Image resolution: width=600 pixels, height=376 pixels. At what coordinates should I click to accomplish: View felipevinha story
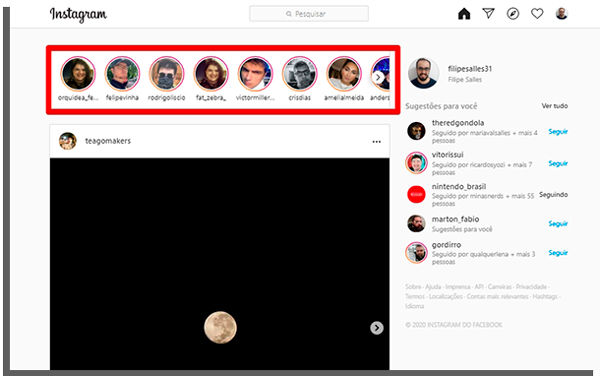click(x=122, y=74)
